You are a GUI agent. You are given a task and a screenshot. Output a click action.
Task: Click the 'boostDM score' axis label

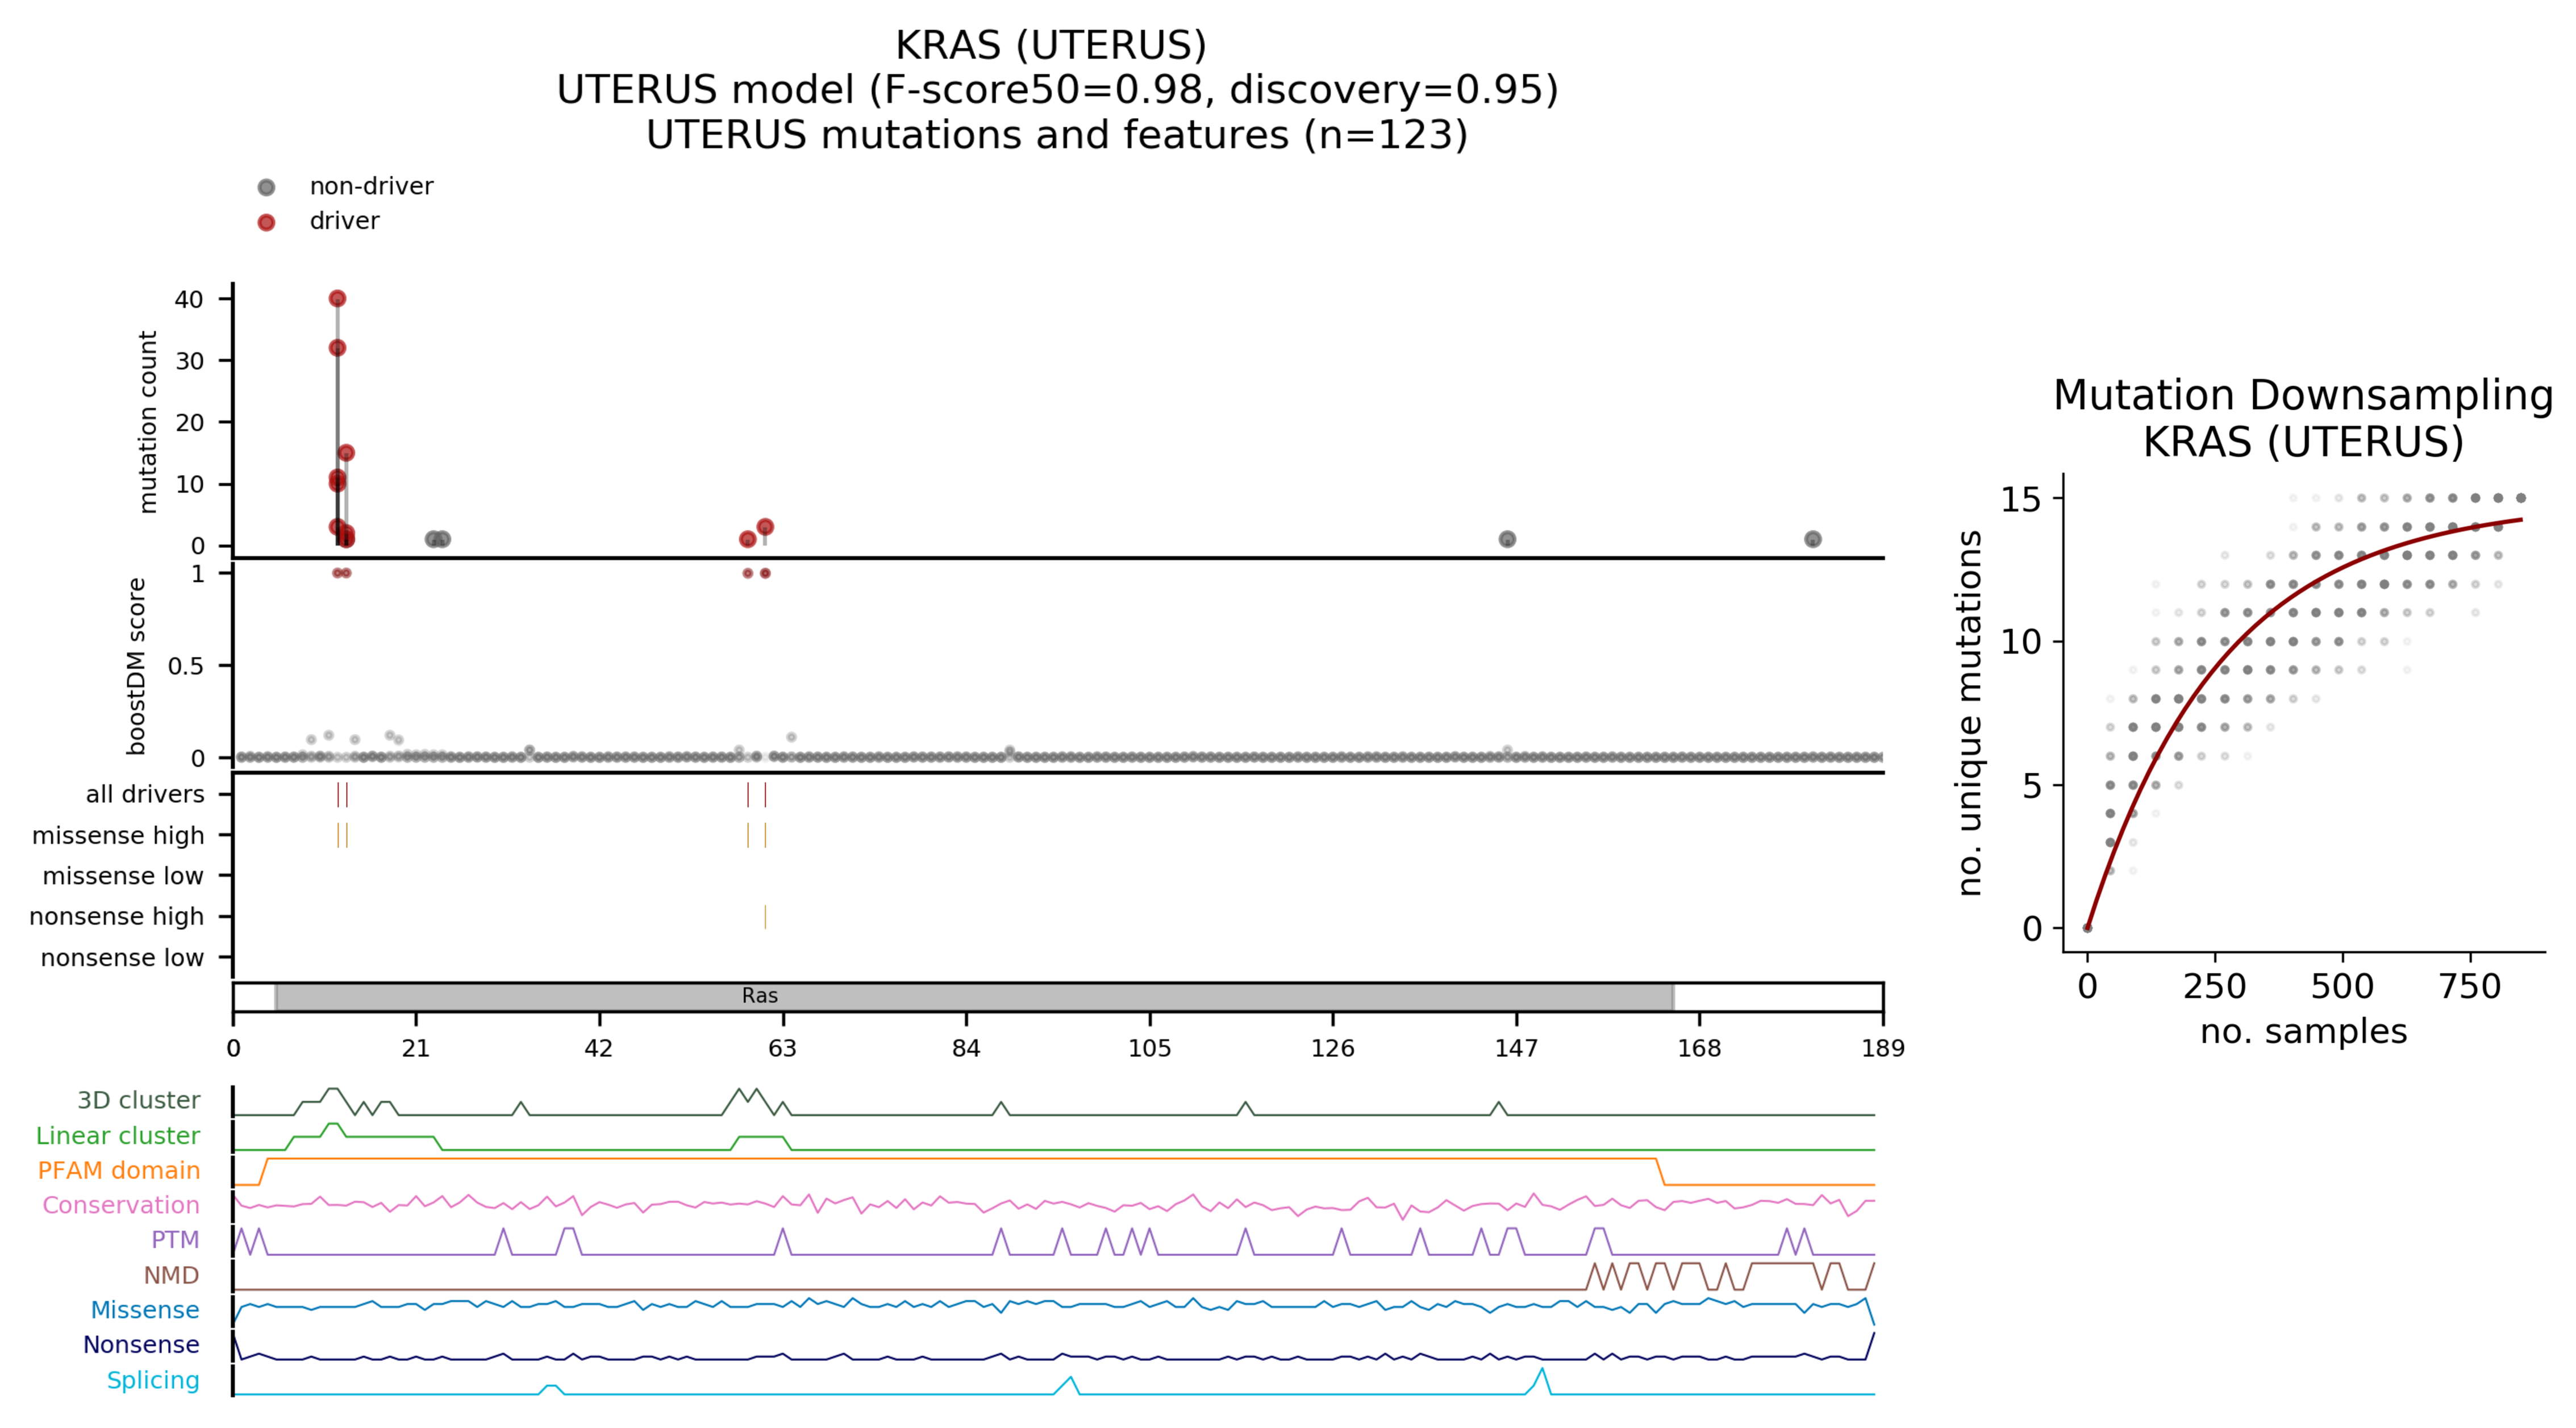[137, 666]
